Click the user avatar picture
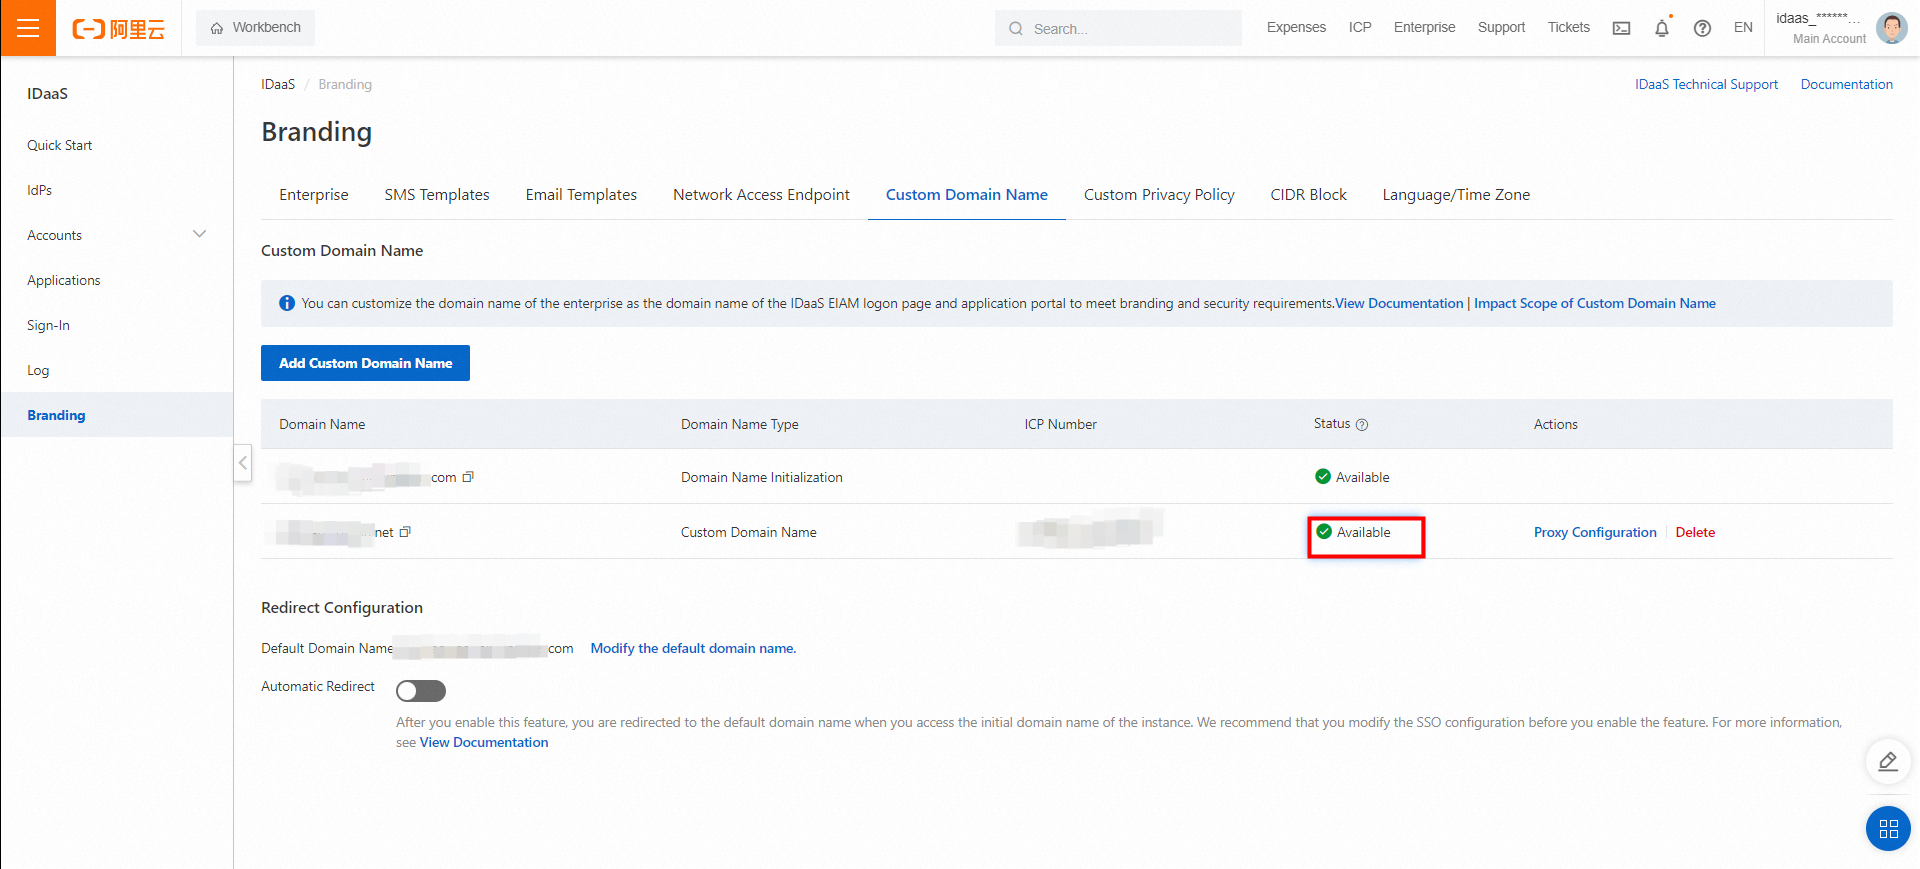Screen dimensions: 1920x869 click(1891, 28)
